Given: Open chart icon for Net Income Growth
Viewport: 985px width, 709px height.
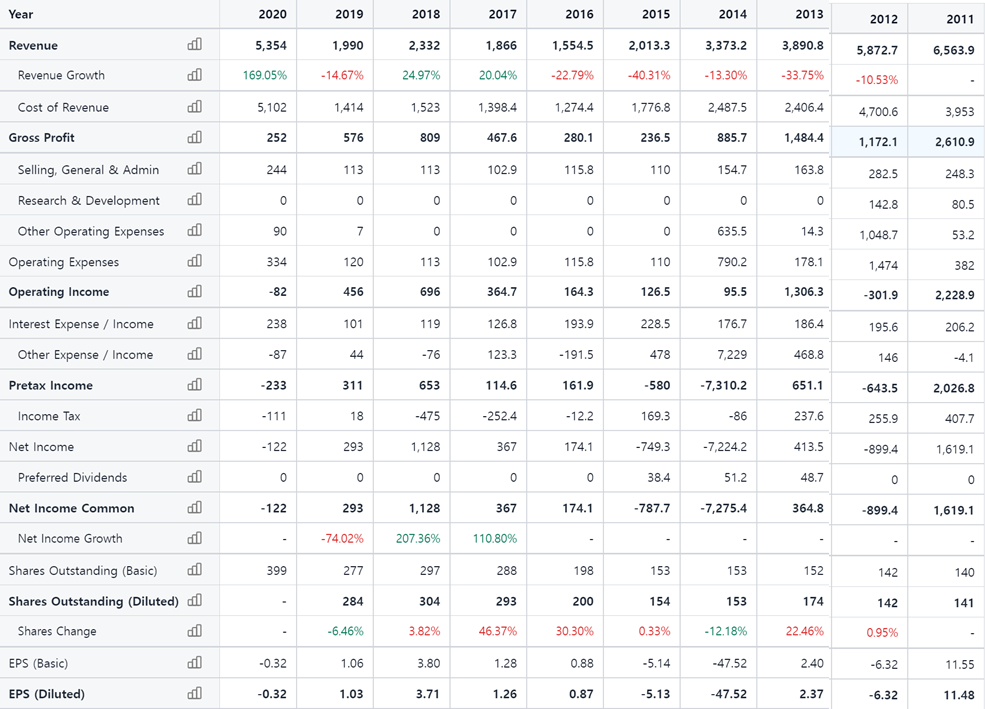Looking at the screenshot, I should 195,538.
